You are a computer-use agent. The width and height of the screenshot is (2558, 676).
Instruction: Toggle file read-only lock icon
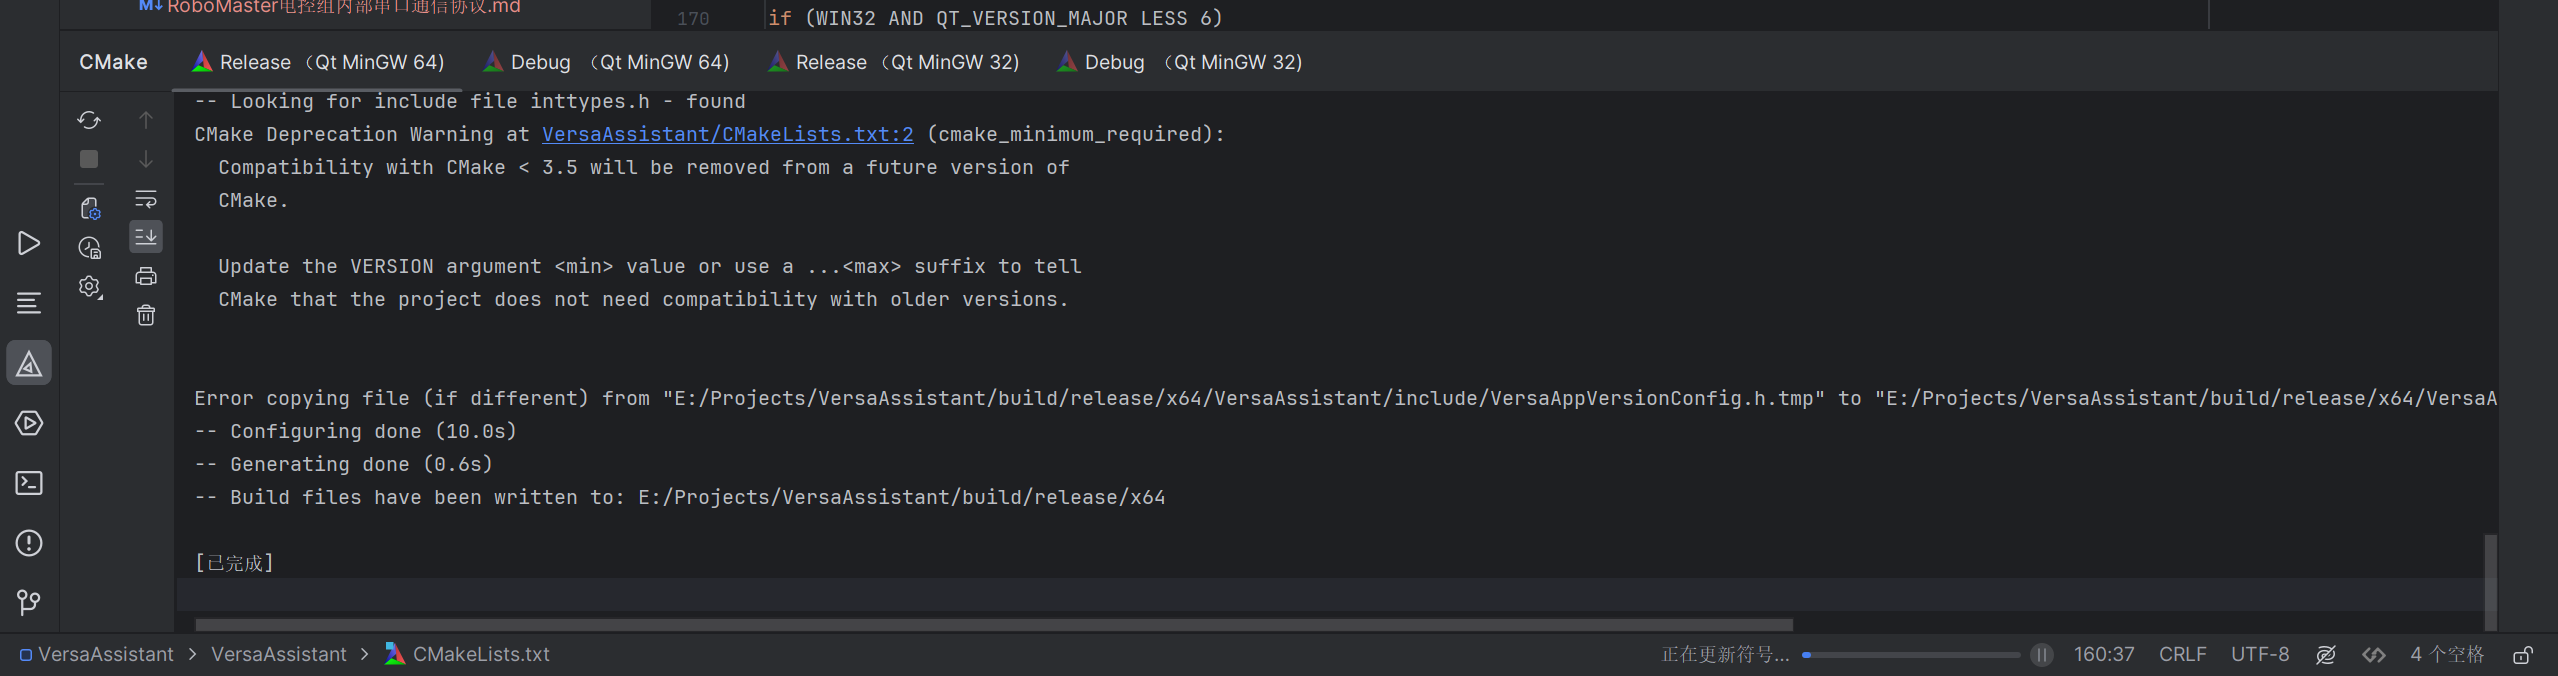pos(2523,655)
